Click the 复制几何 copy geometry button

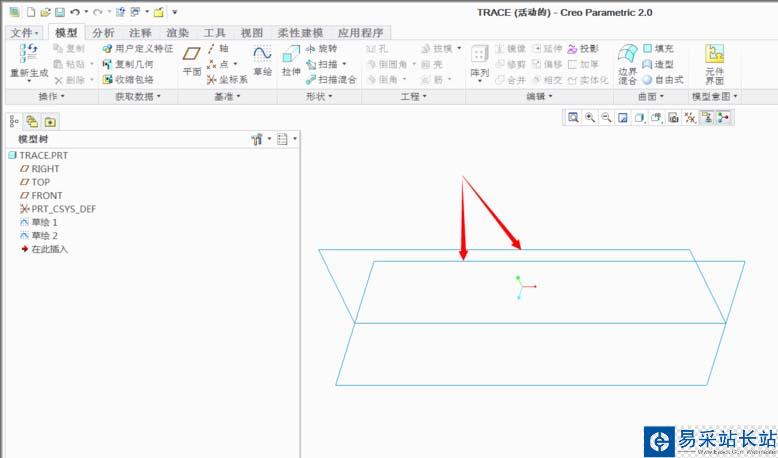pos(128,64)
